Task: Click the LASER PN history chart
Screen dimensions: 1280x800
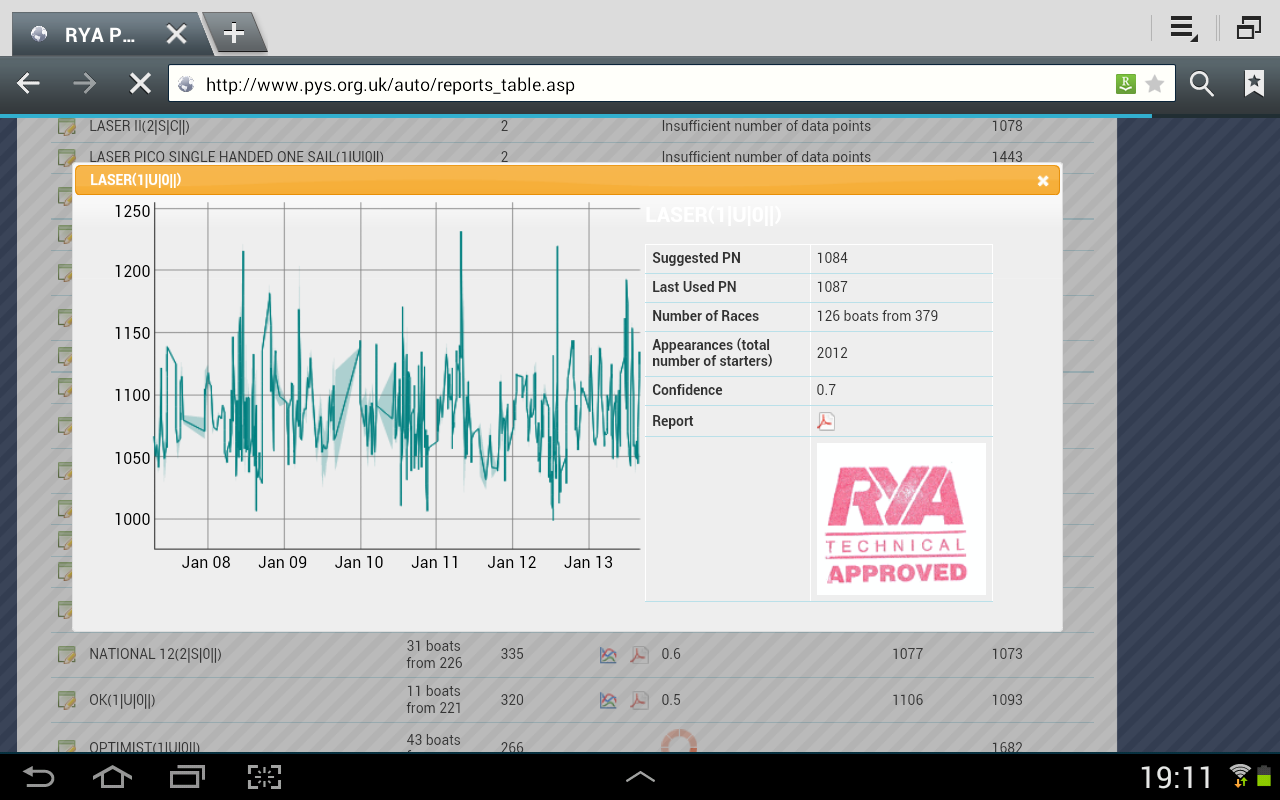Action: coord(375,386)
